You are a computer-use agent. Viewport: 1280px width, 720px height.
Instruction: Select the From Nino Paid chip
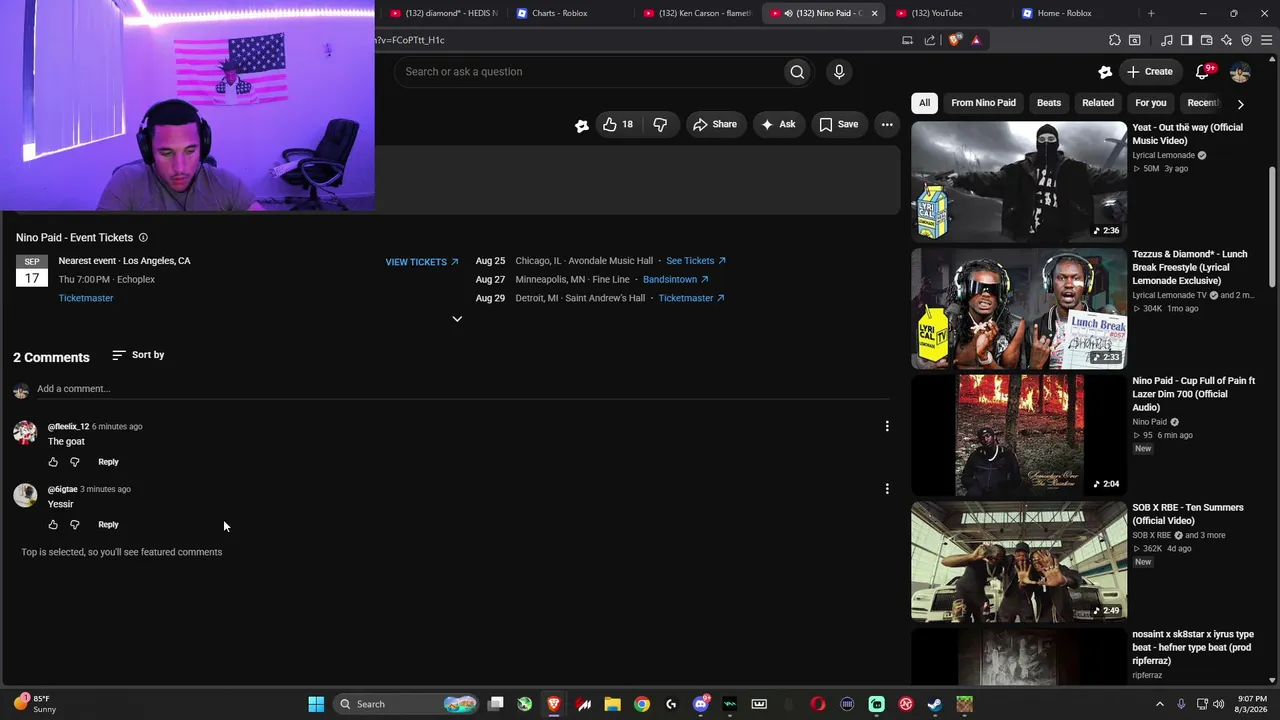(x=984, y=103)
